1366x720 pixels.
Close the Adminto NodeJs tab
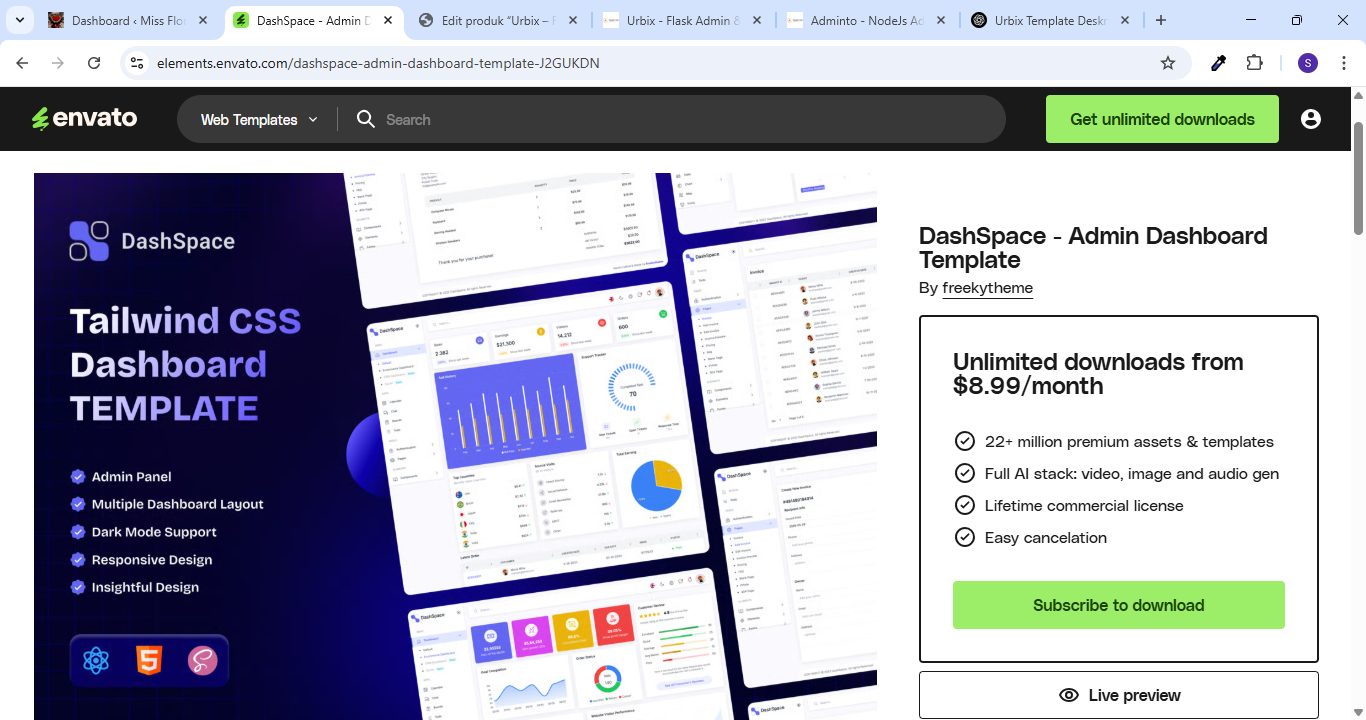click(942, 20)
